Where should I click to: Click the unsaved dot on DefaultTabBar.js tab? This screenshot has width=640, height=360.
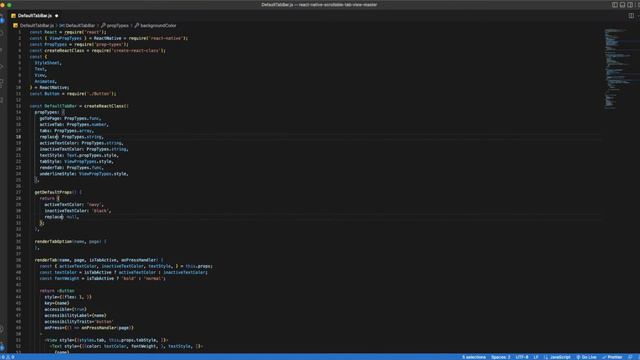coord(56,16)
